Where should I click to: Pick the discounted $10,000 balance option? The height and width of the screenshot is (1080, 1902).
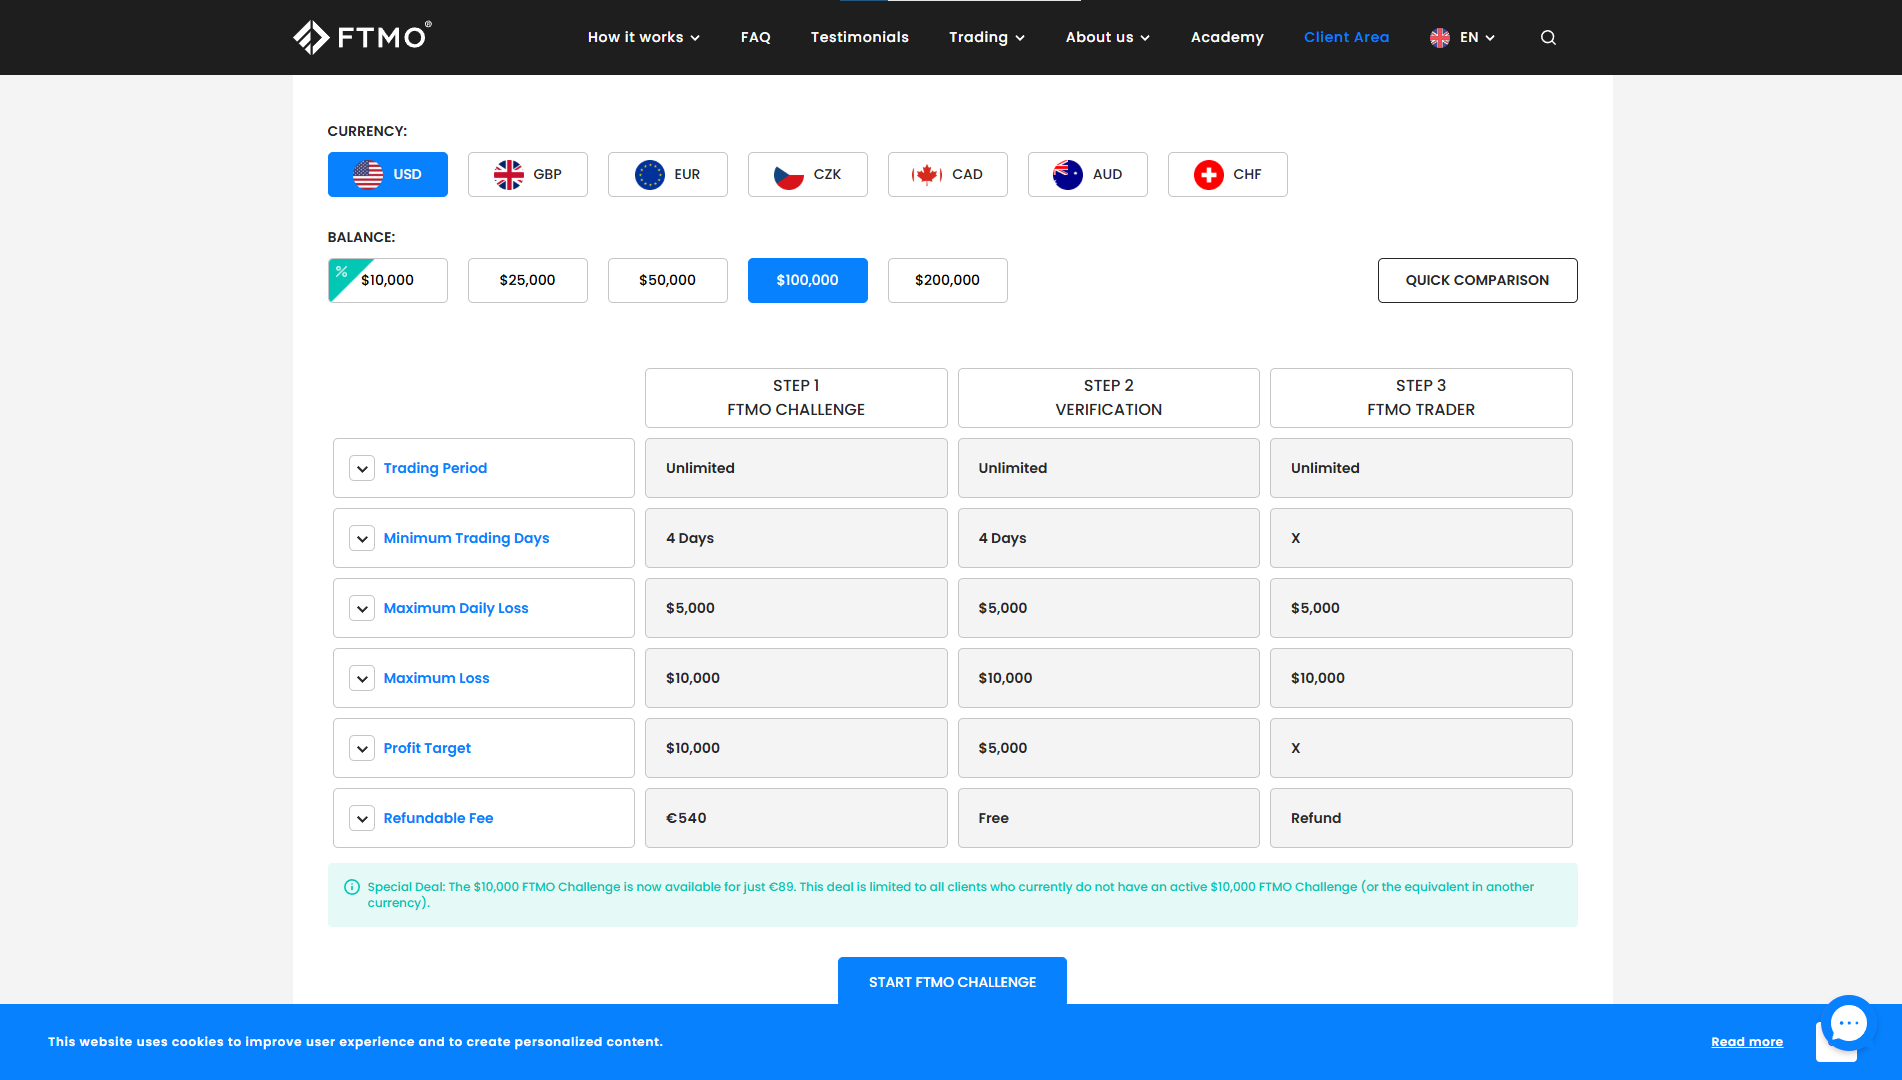point(387,281)
